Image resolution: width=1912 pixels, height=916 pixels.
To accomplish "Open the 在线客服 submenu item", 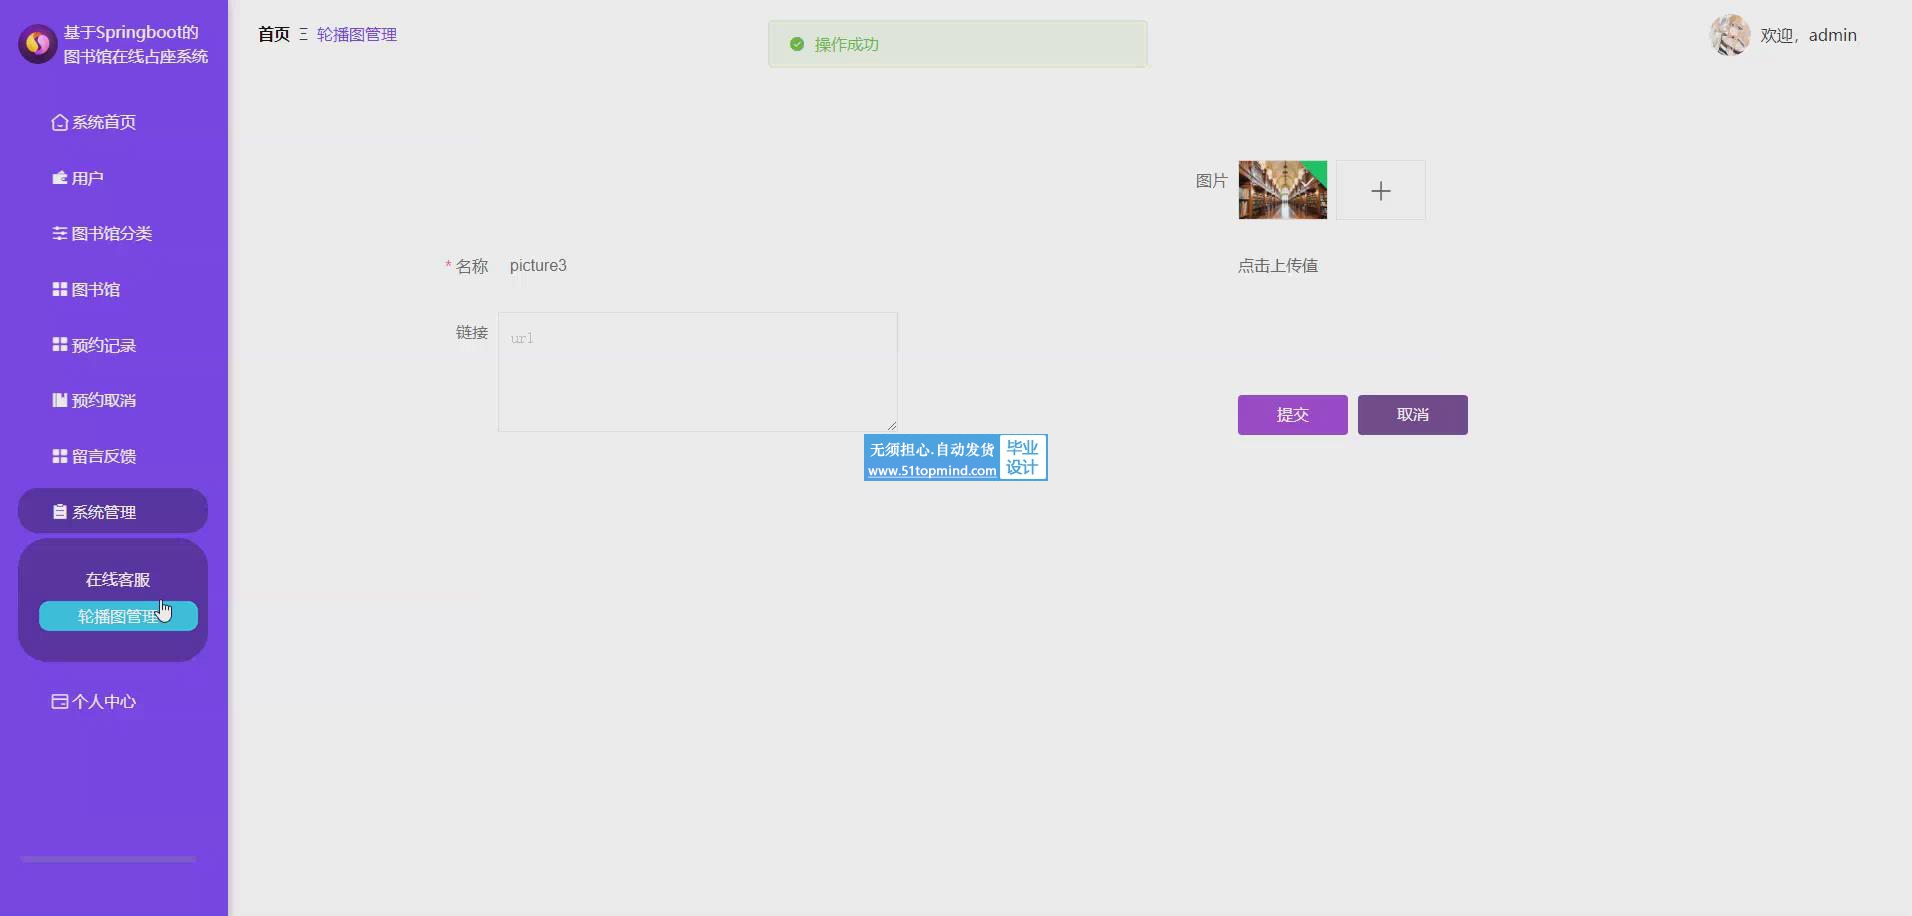I will (x=117, y=580).
